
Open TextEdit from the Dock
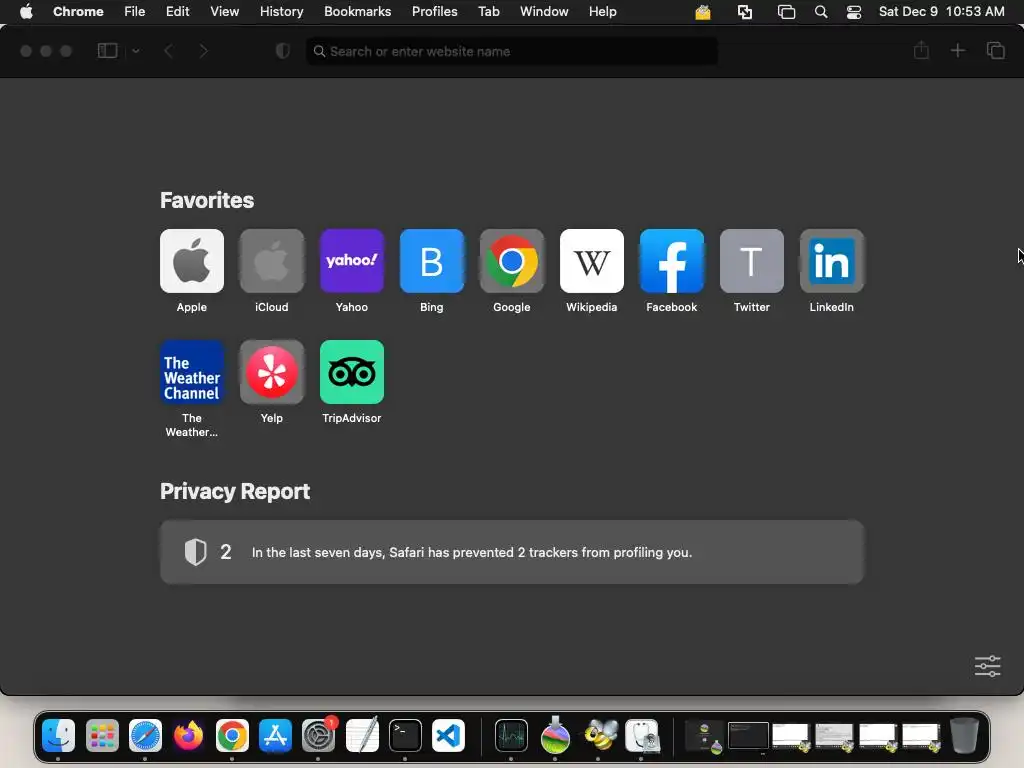(x=362, y=735)
